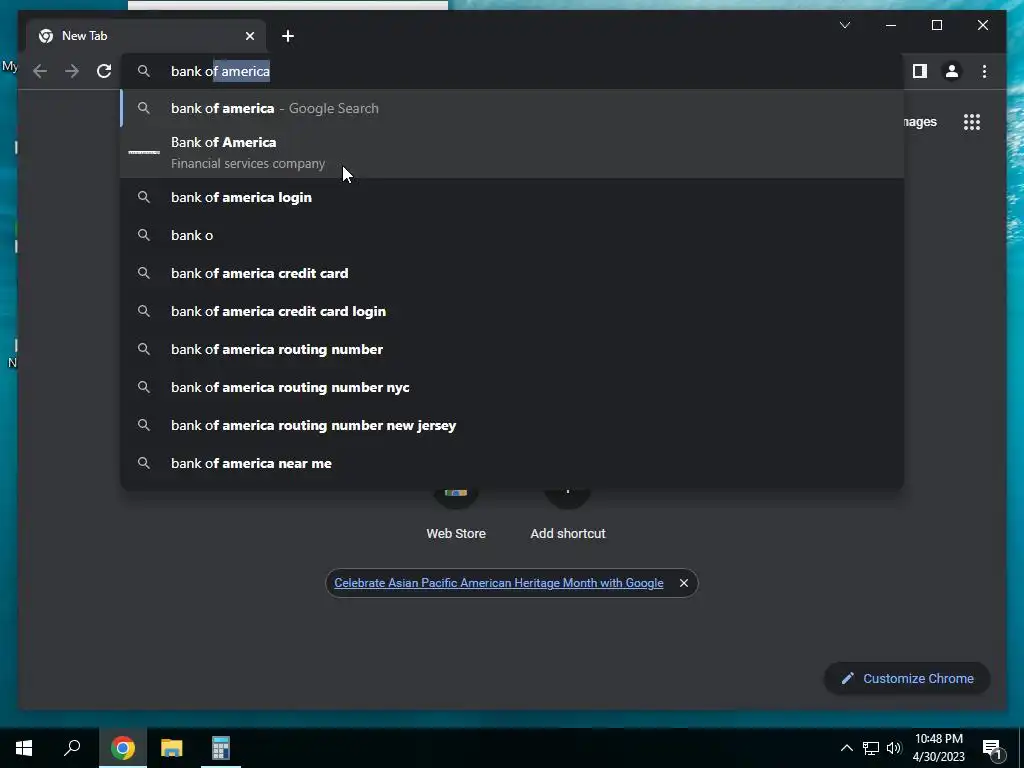Screen dimensions: 1024x768
Task: Open network status tray icon
Action: pyautogui.click(x=871, y=748)
